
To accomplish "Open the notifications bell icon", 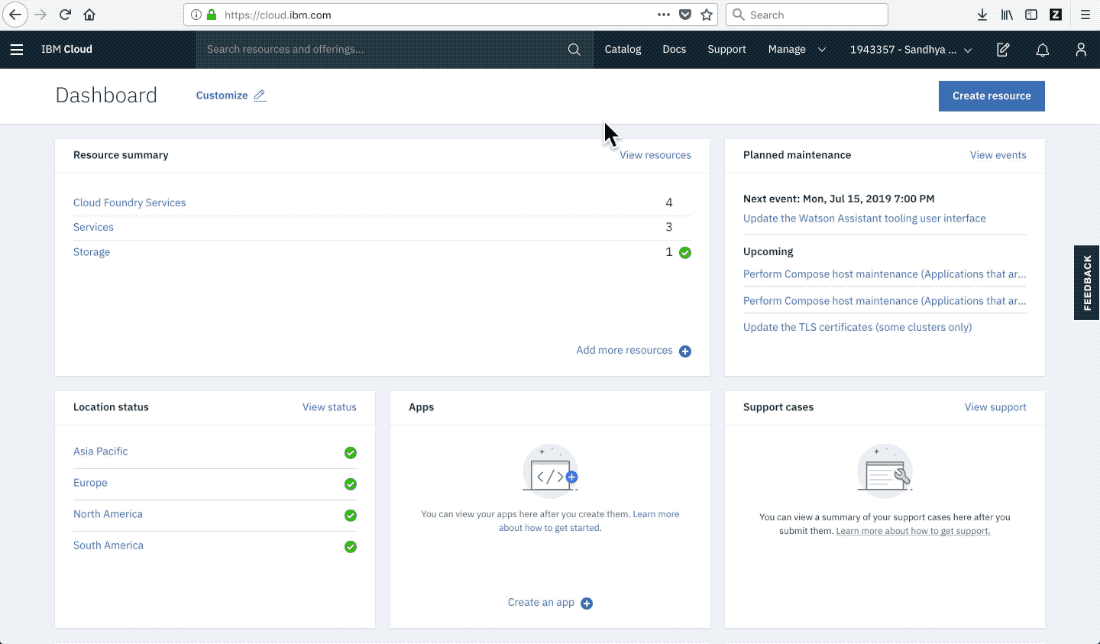I will (1042, 49).
